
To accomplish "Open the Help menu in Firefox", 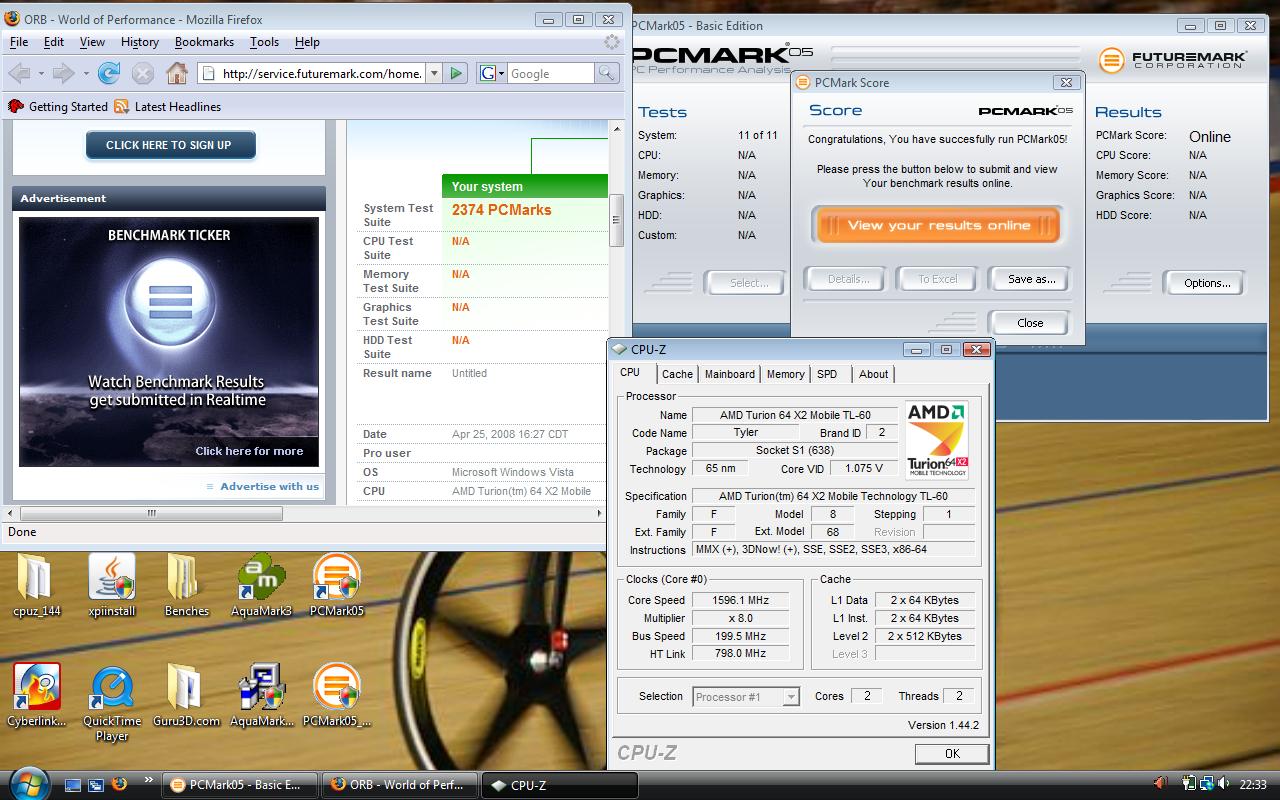I will coord(307,42).
